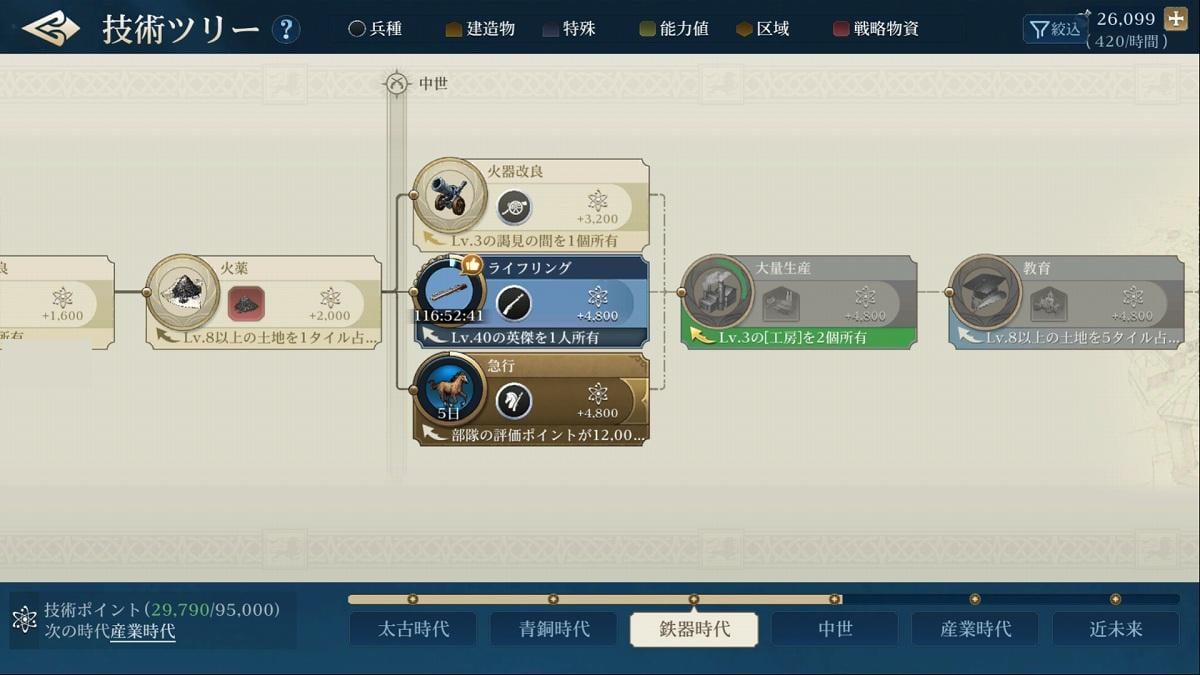Viewport: 1200px width, 675px height.
Task: Open the 絞込 filter dropdown
Action: [1055, 29]
